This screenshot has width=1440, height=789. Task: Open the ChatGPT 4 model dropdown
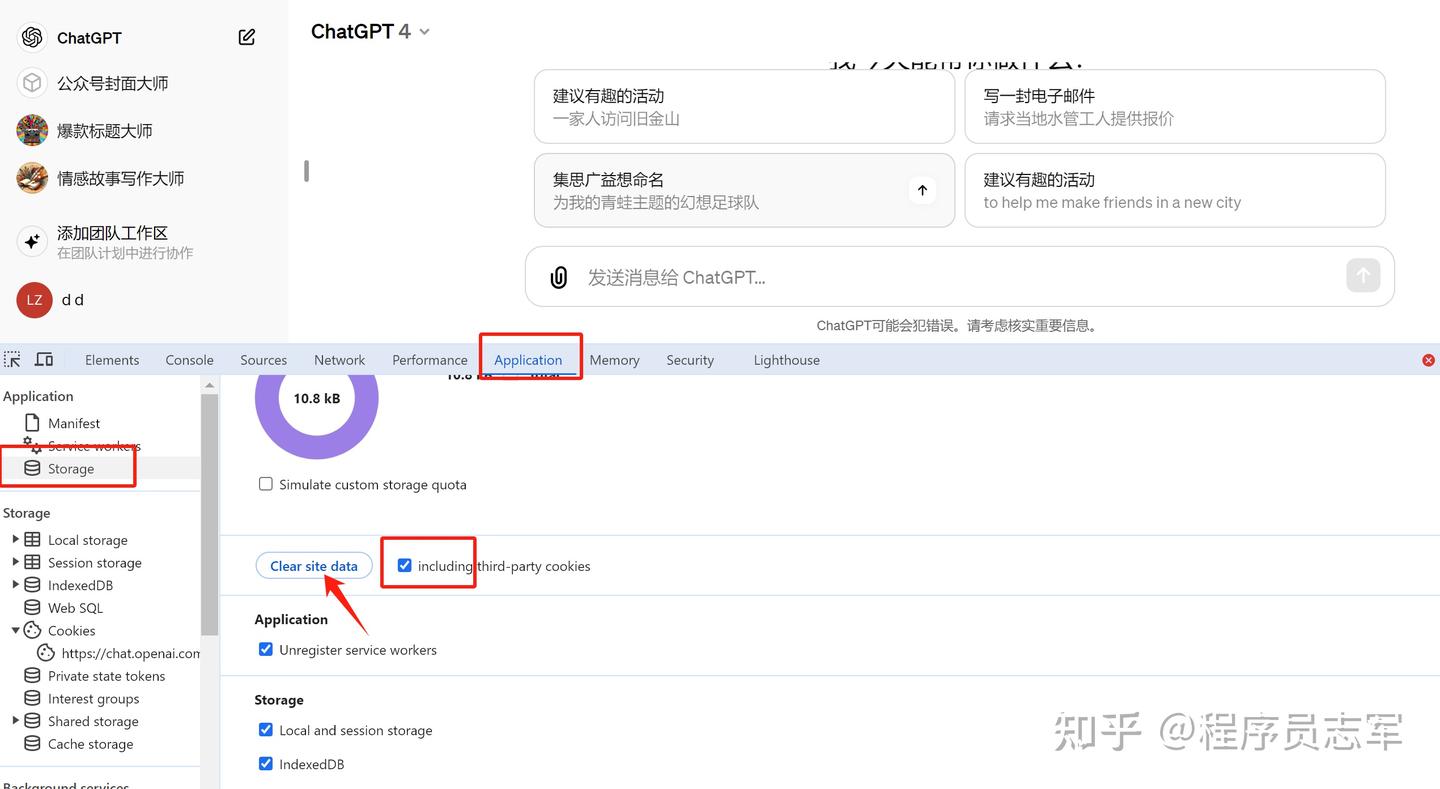pyautogui.click(x=370, y=31)
